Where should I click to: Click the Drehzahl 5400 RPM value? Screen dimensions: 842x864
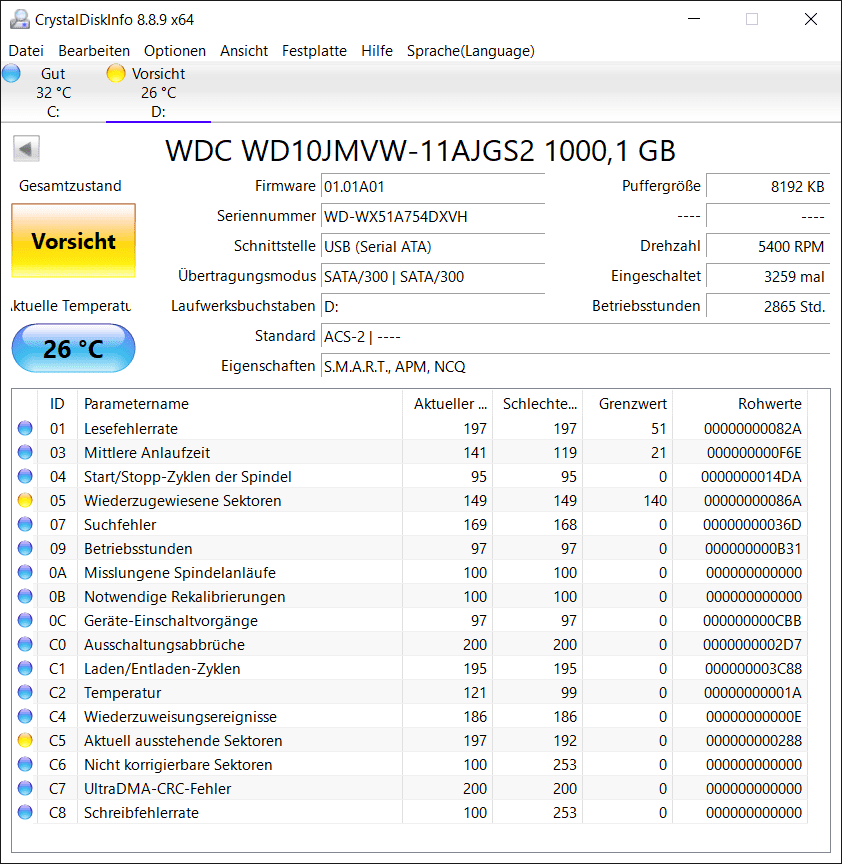(x=768, y=246)
